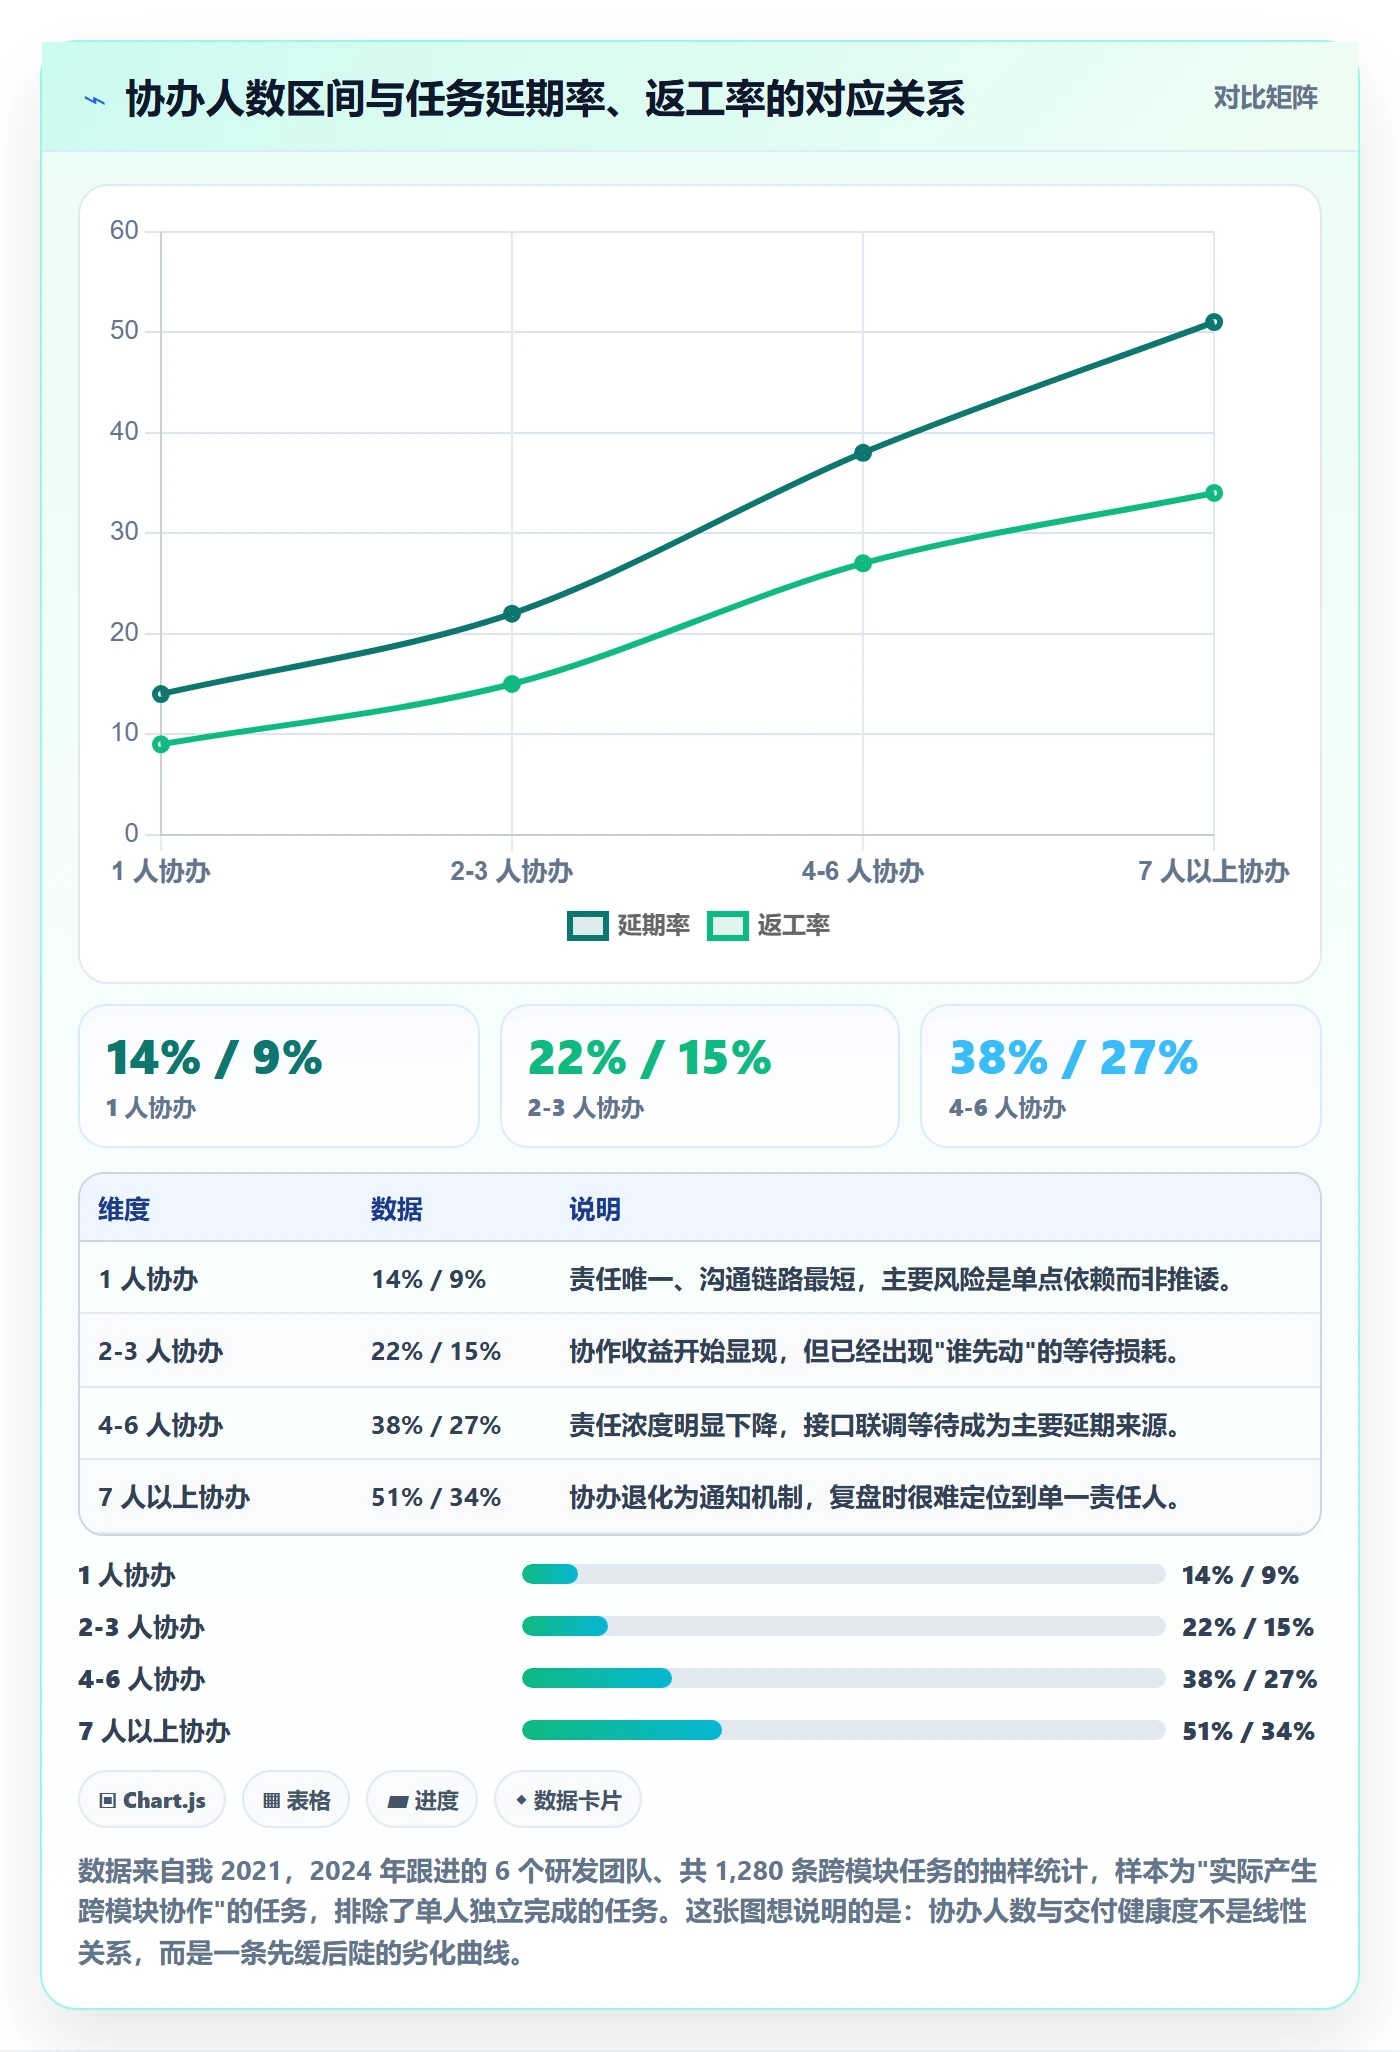1400x2052 pixels.
Task: Click the 延期率 data point at 1 人协办
Action: (x=161, y=694)
